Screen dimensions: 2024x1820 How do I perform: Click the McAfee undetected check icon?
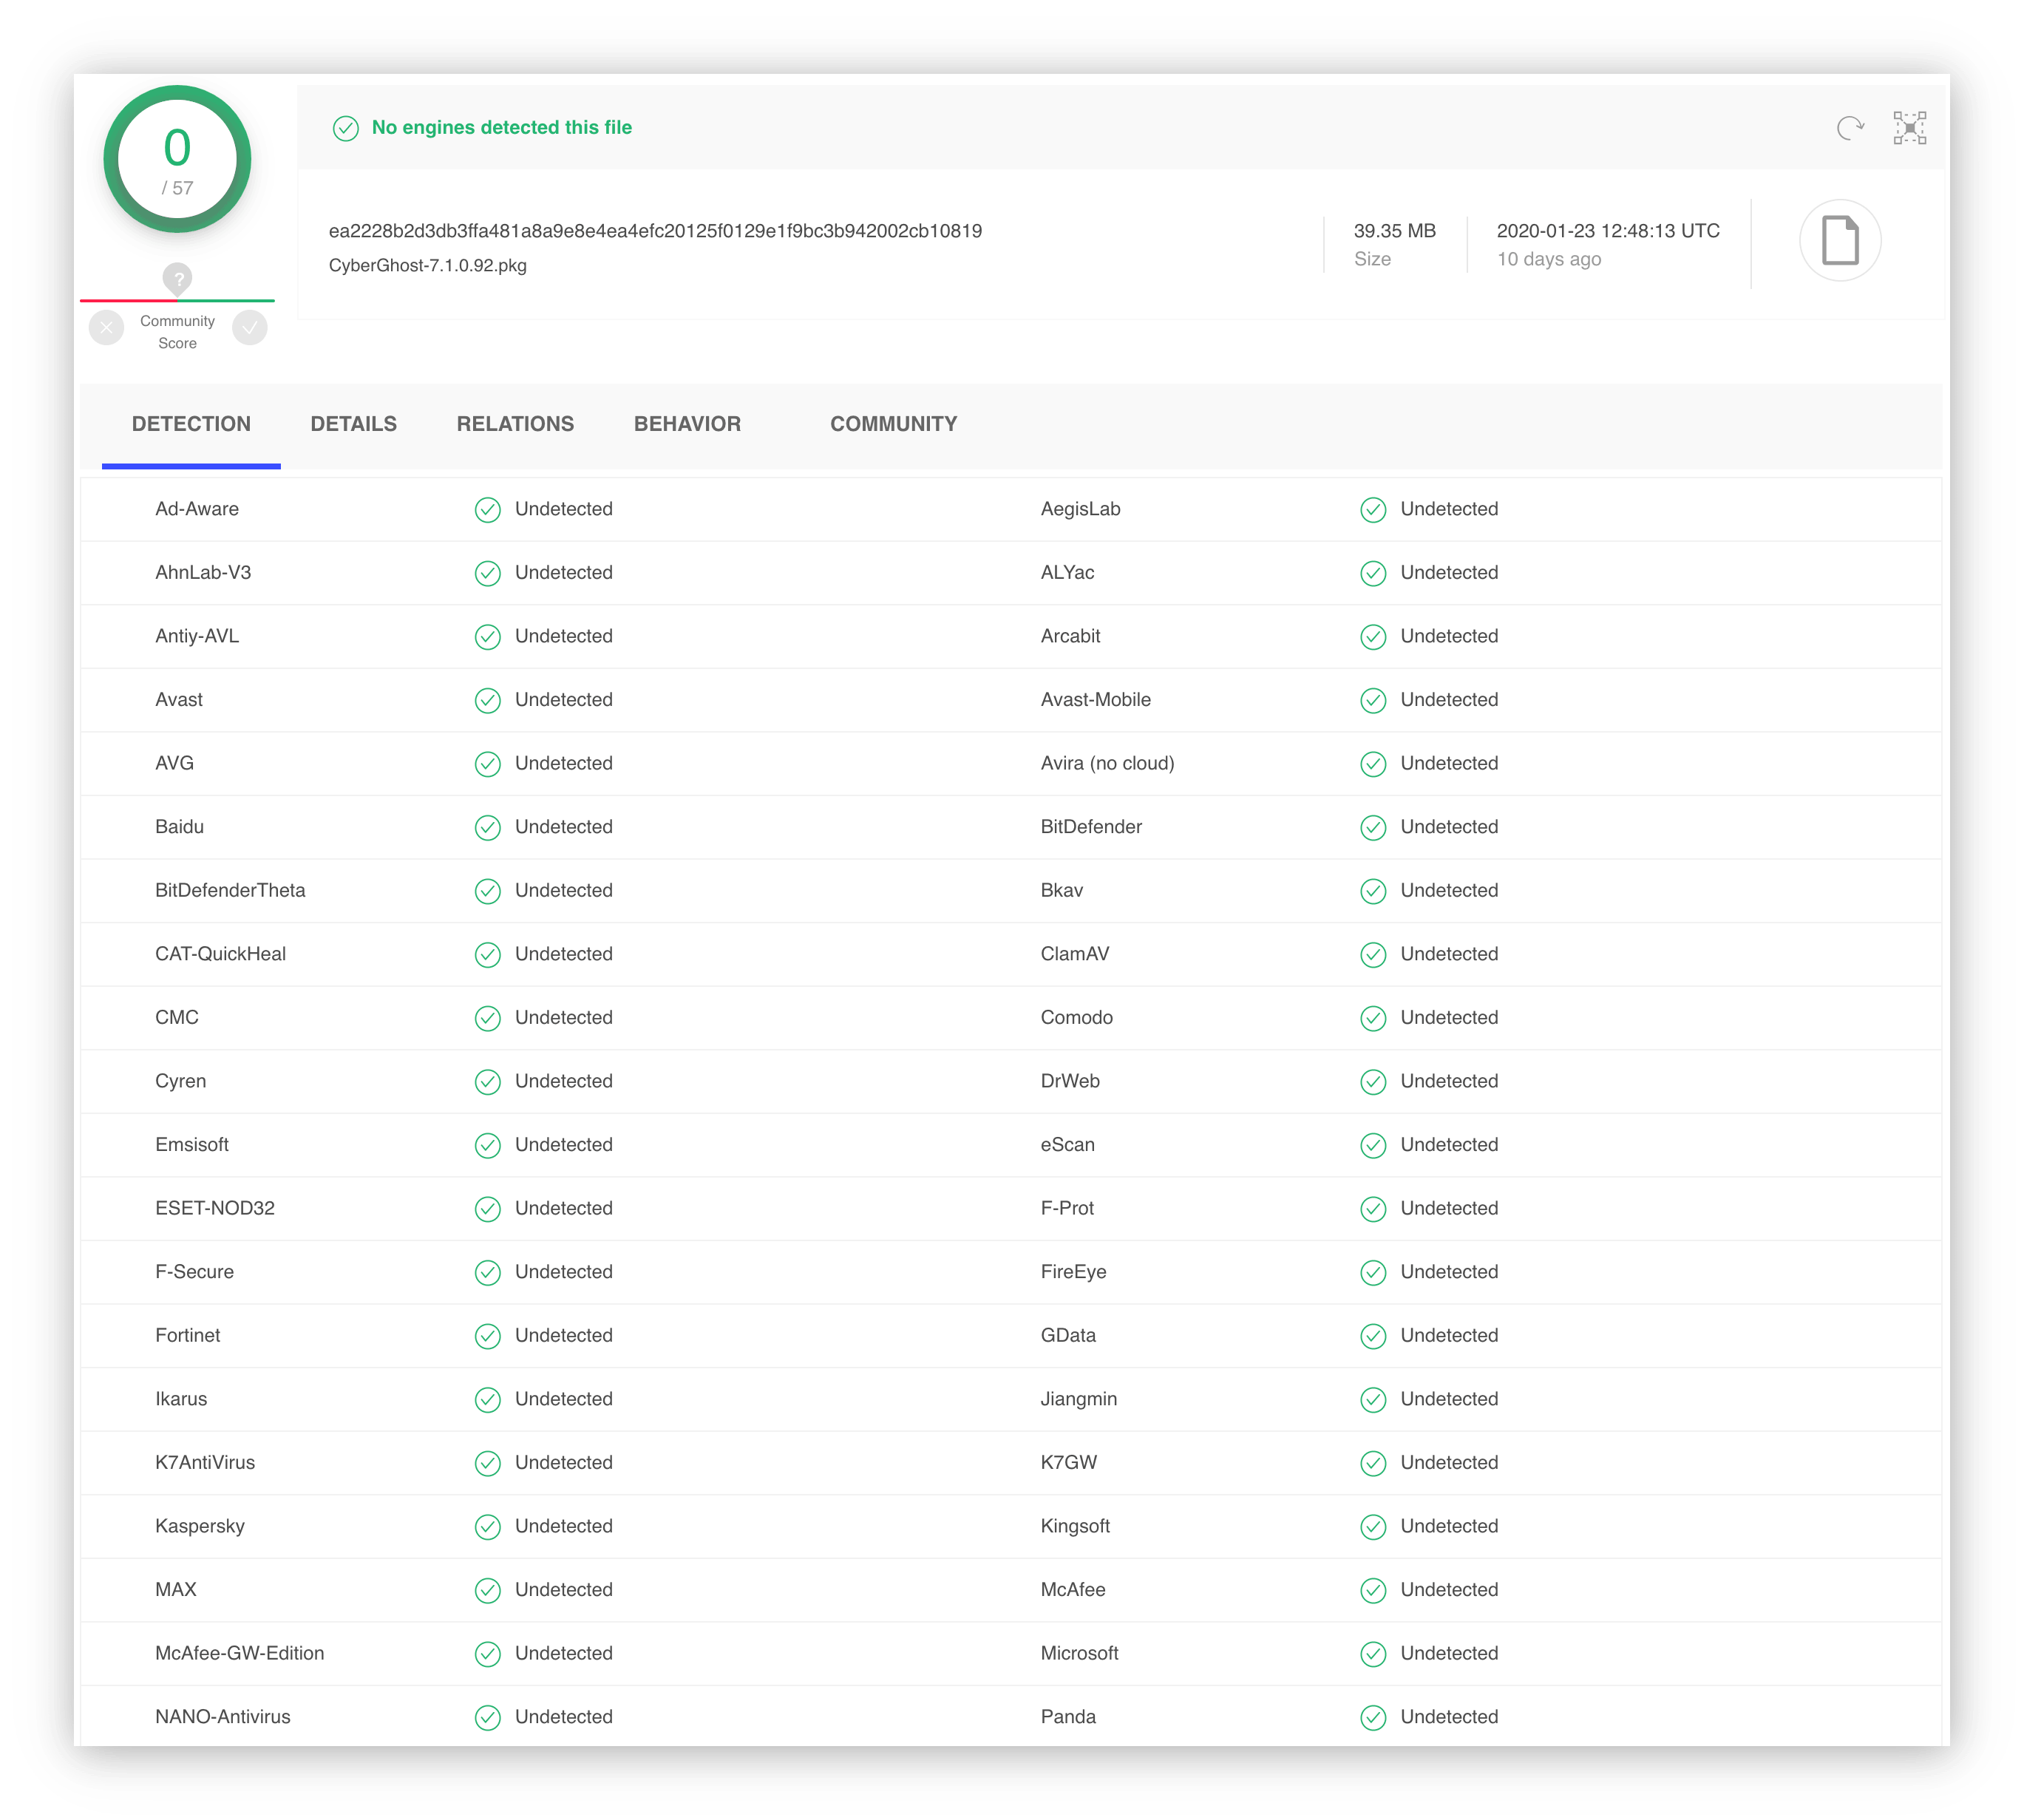[x=1373, y=1591]
